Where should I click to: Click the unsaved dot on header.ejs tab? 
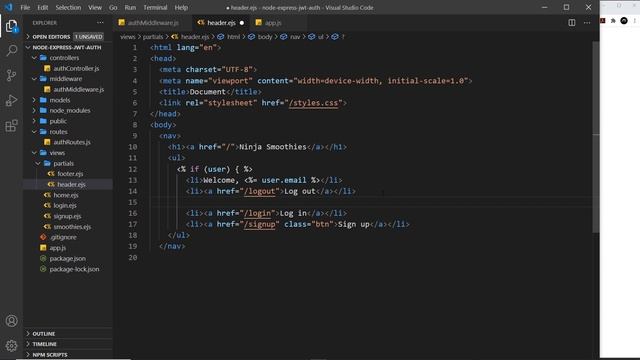tap(242, 23)
